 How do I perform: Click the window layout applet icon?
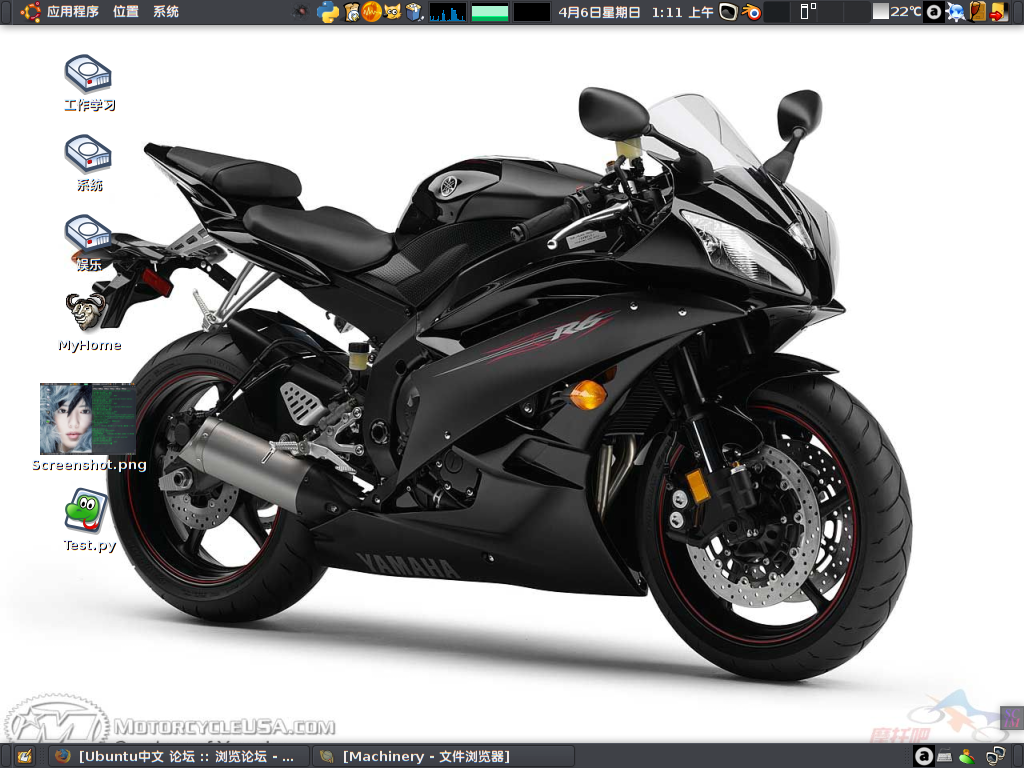pos(808,11)
